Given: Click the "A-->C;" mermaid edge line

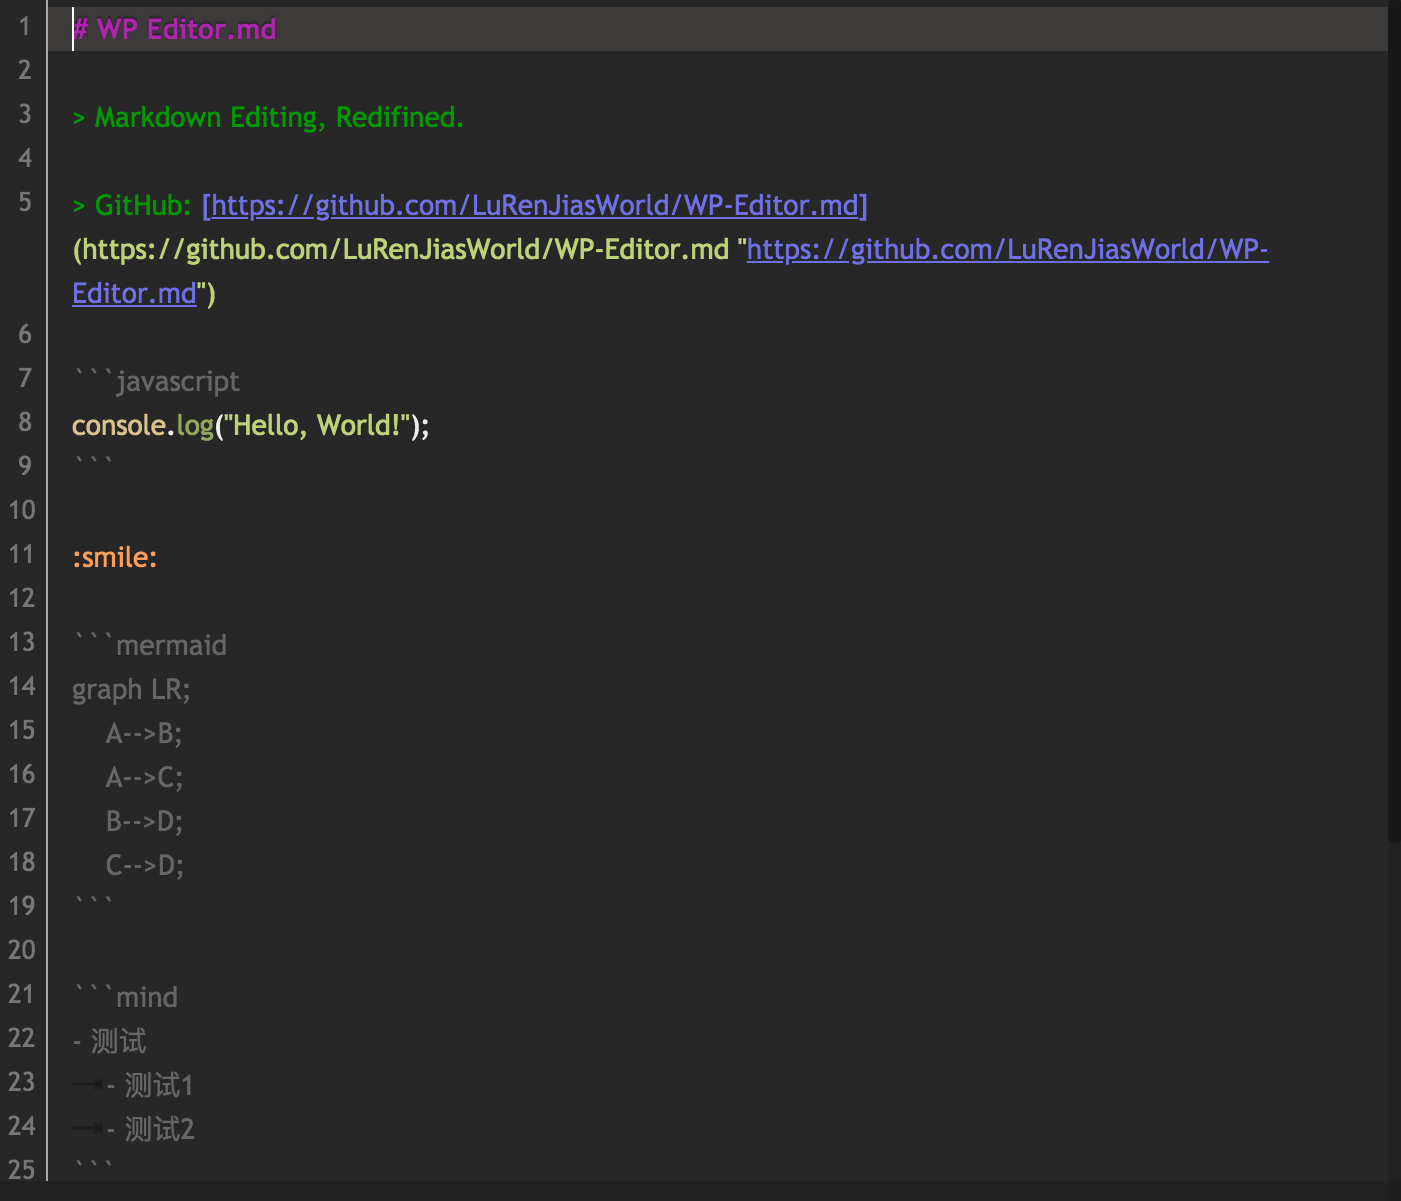Looking at the screenshot, I should 144,777.
